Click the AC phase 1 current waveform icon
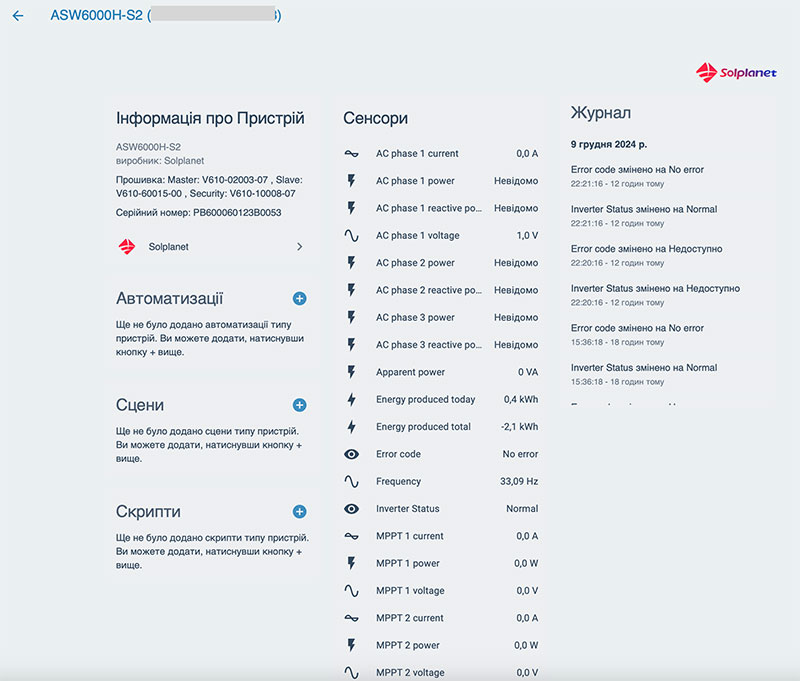Image resolution: width=800 pixels, height=681 pixels. click(x=352, y=154)
